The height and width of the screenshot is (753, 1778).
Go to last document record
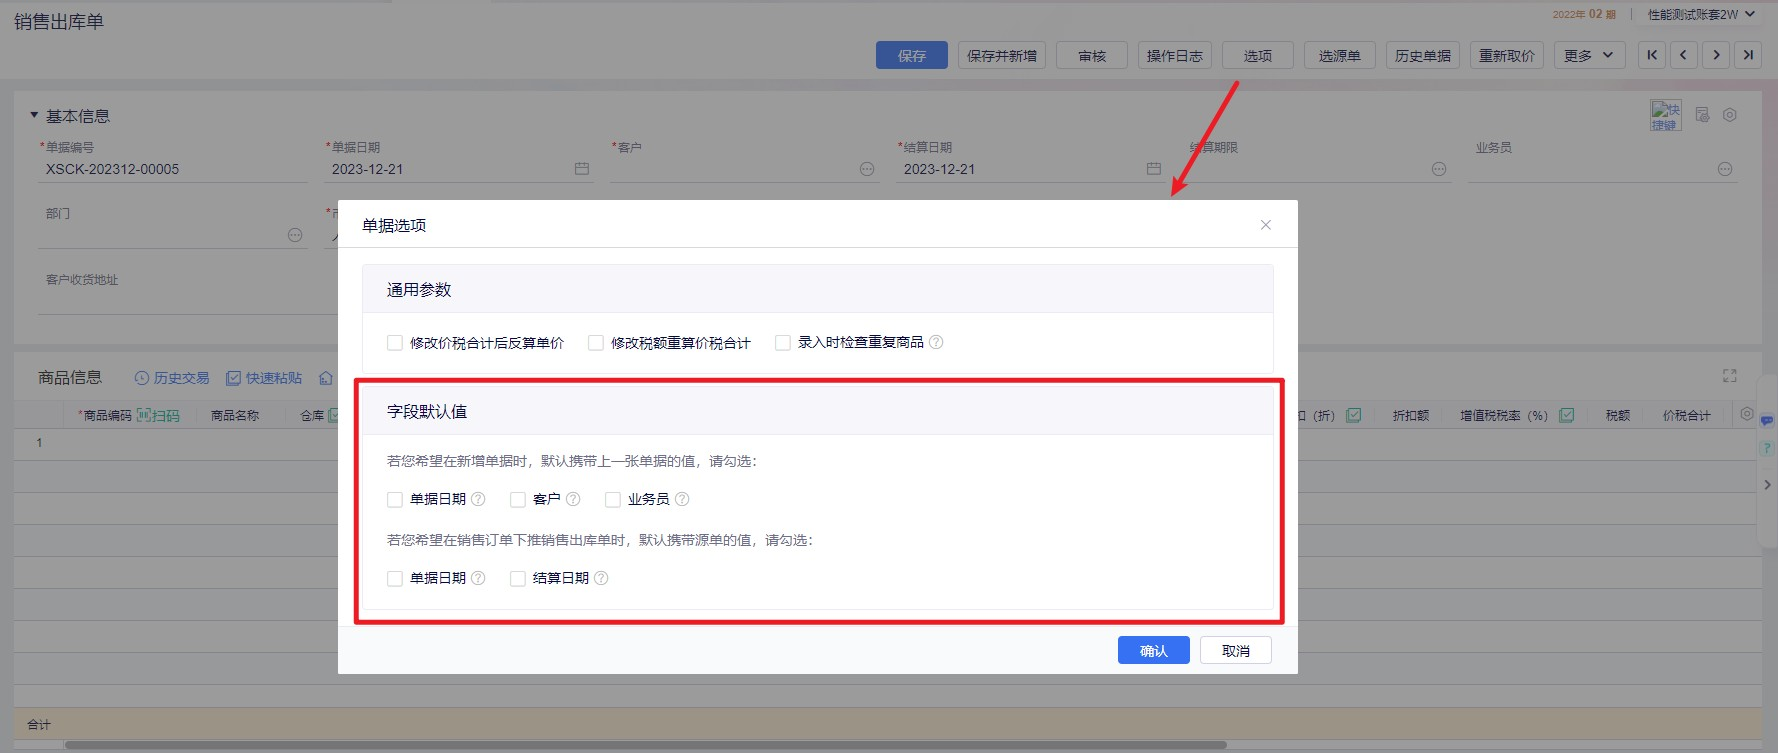[x=1748, y=55]
